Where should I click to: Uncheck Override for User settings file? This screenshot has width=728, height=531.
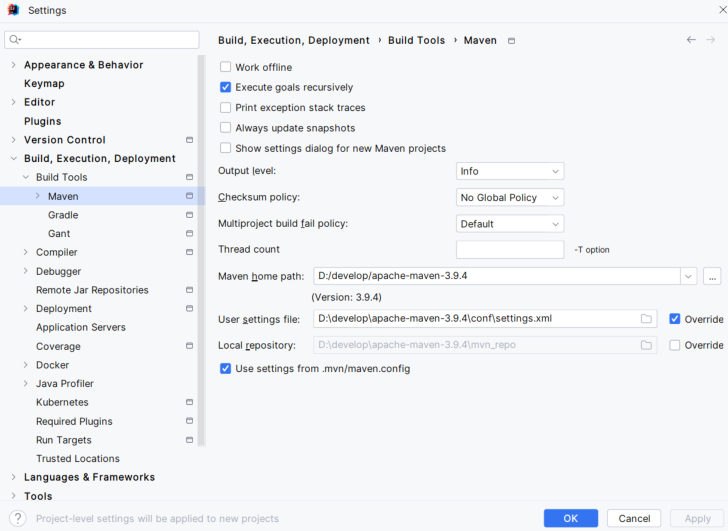click(x=675, y=319)
